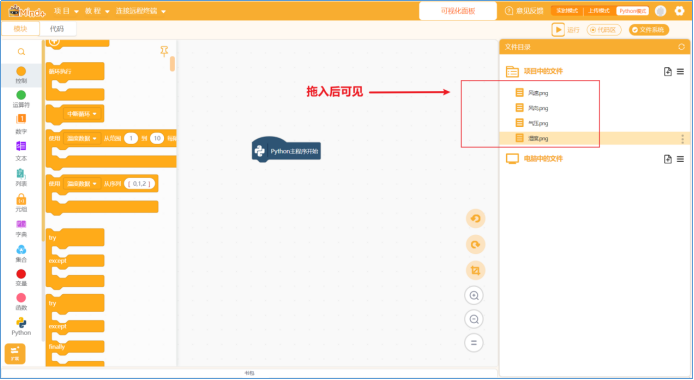694x380 pixels.
Task: Zoom out of the workspace
Action: tap(474, 319)
